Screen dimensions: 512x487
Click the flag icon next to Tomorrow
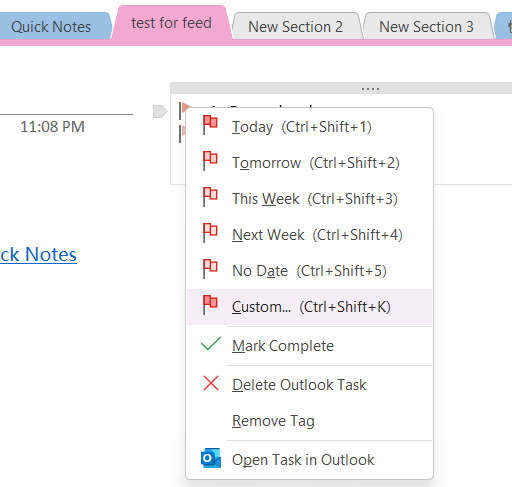210,161
